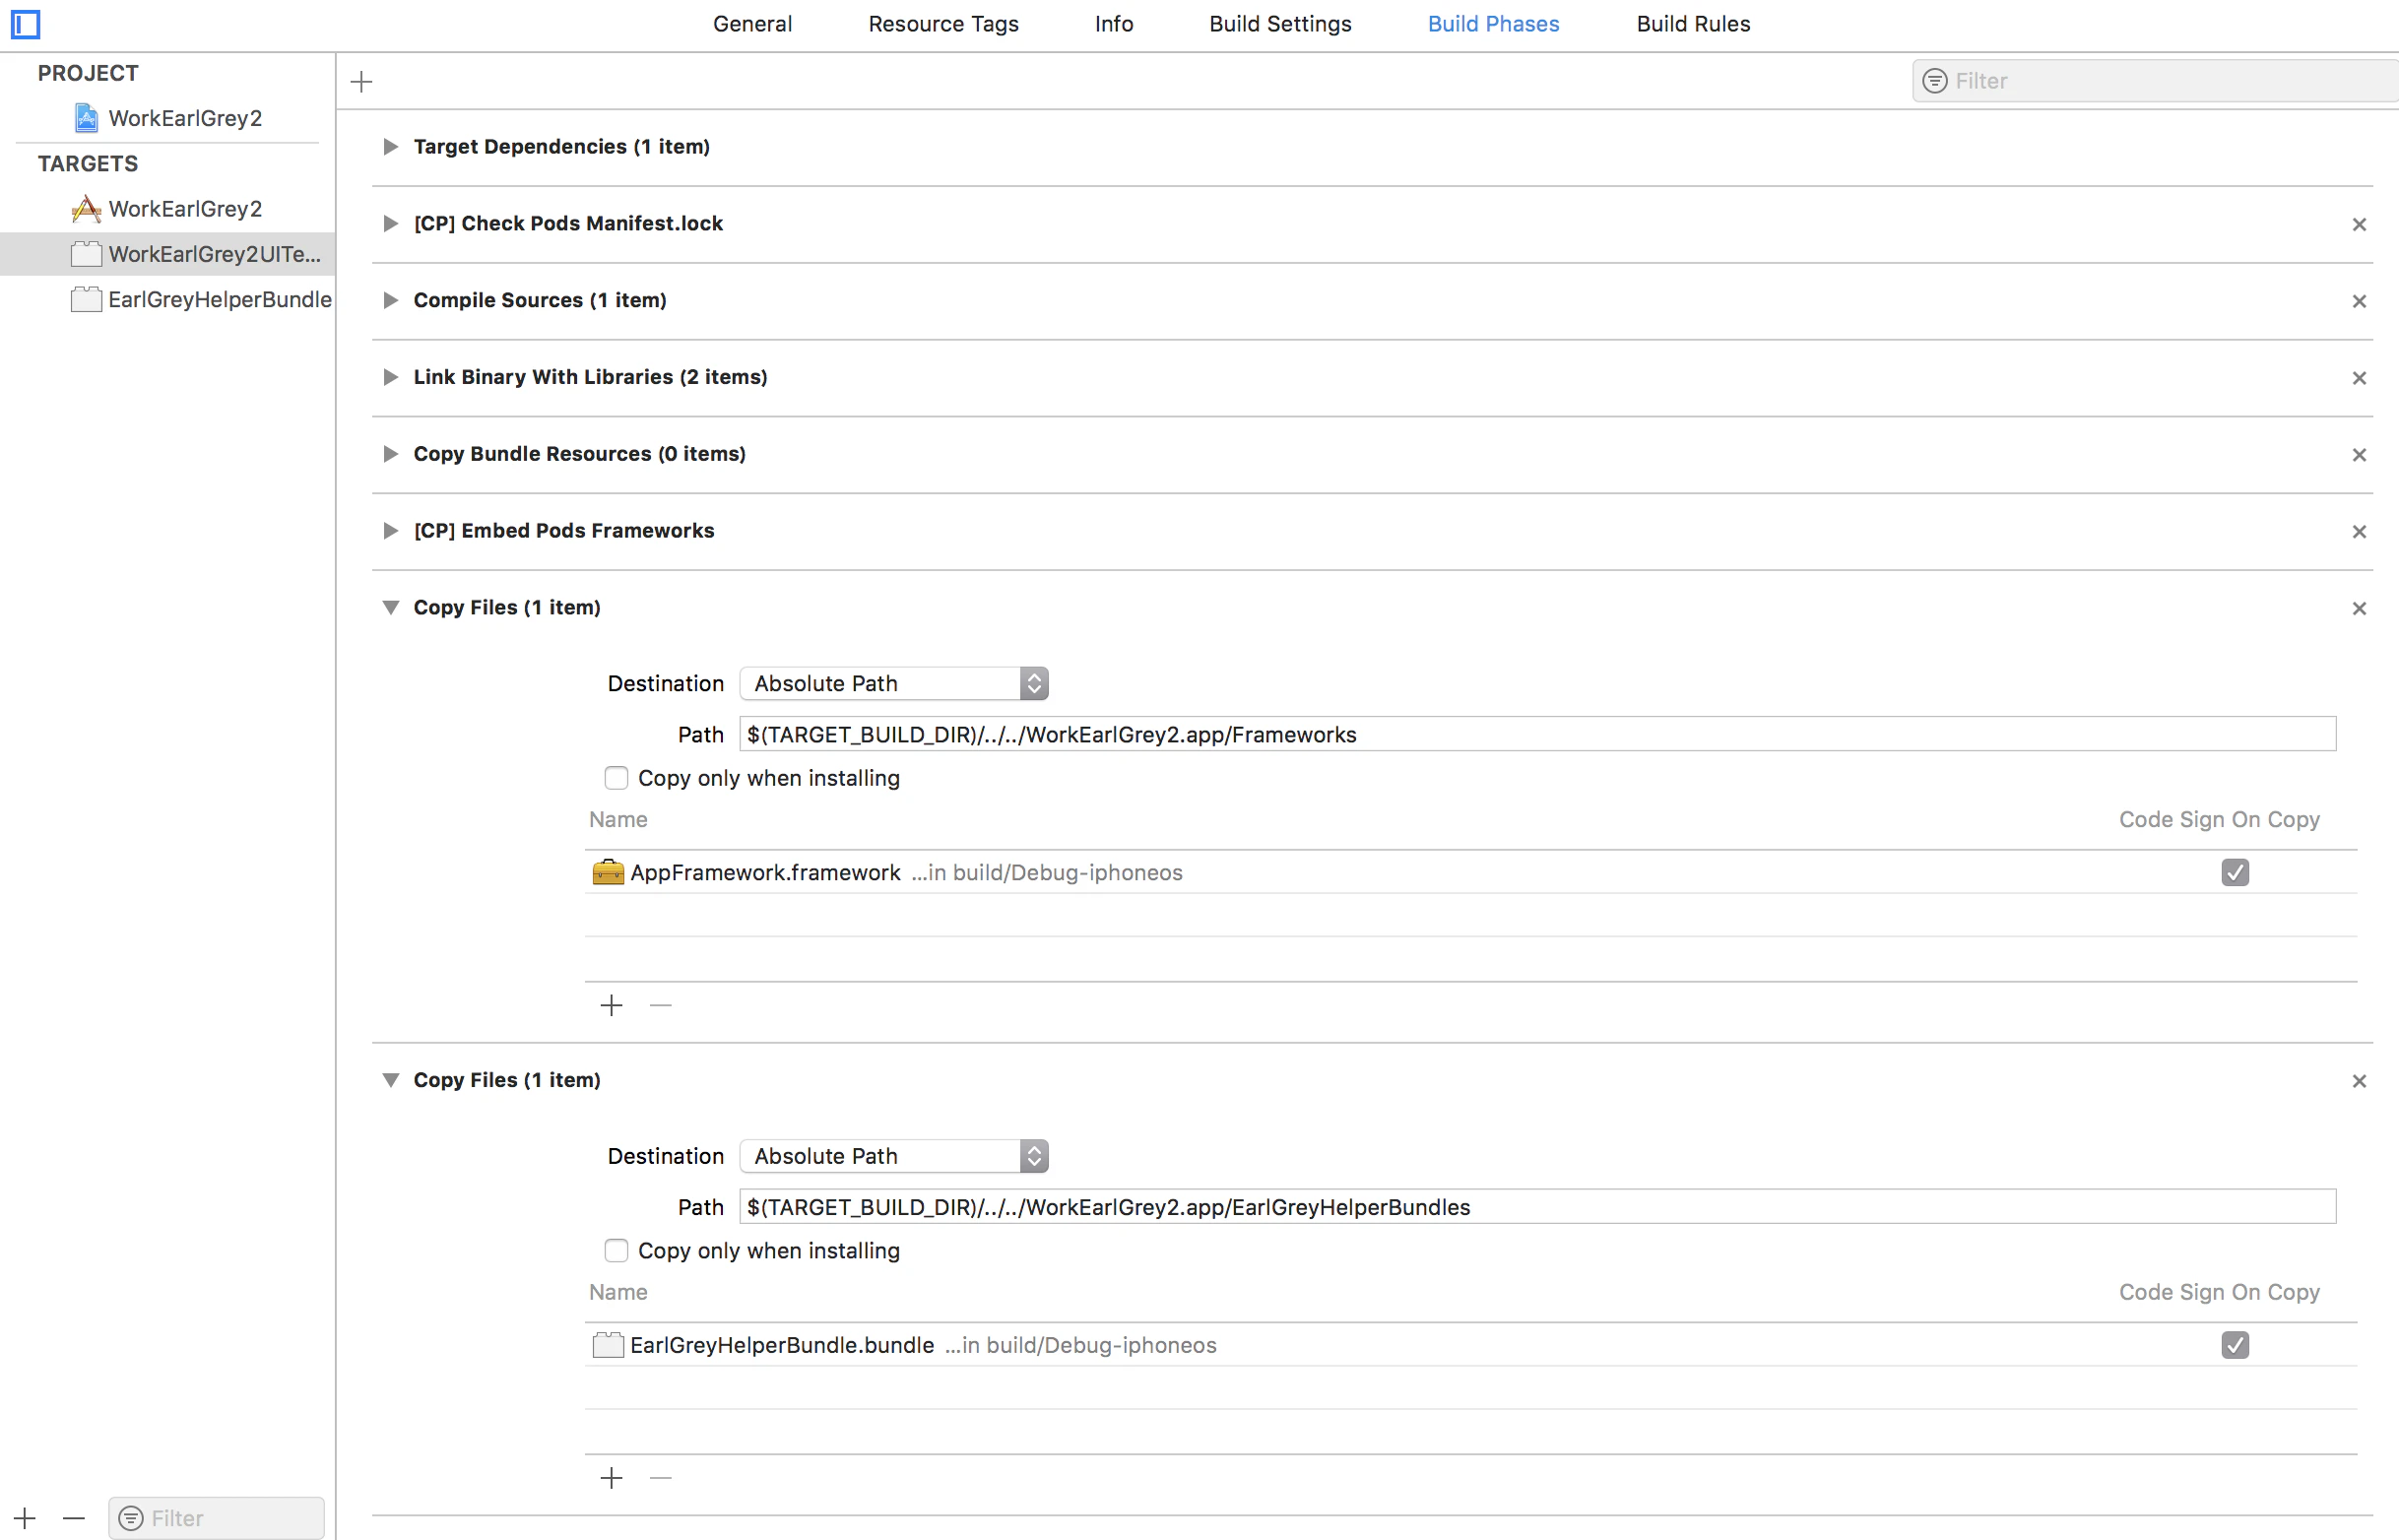Collapse the Frameworks Copy Files section
This screenshot has height=1540, width=2399.
pyautogui.click(x=390, y=607)
